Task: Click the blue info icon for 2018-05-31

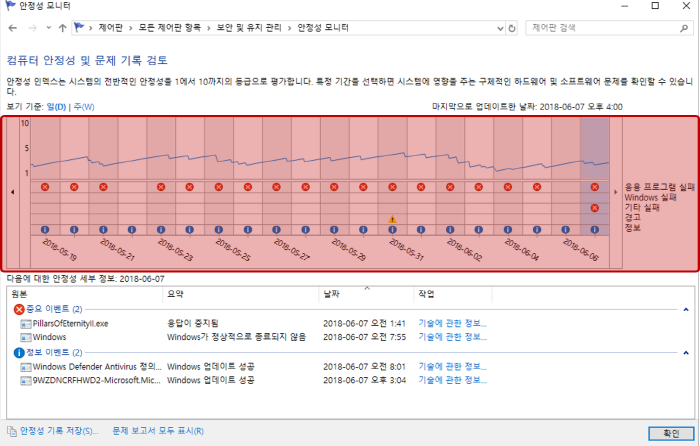Action: (392, 230)
